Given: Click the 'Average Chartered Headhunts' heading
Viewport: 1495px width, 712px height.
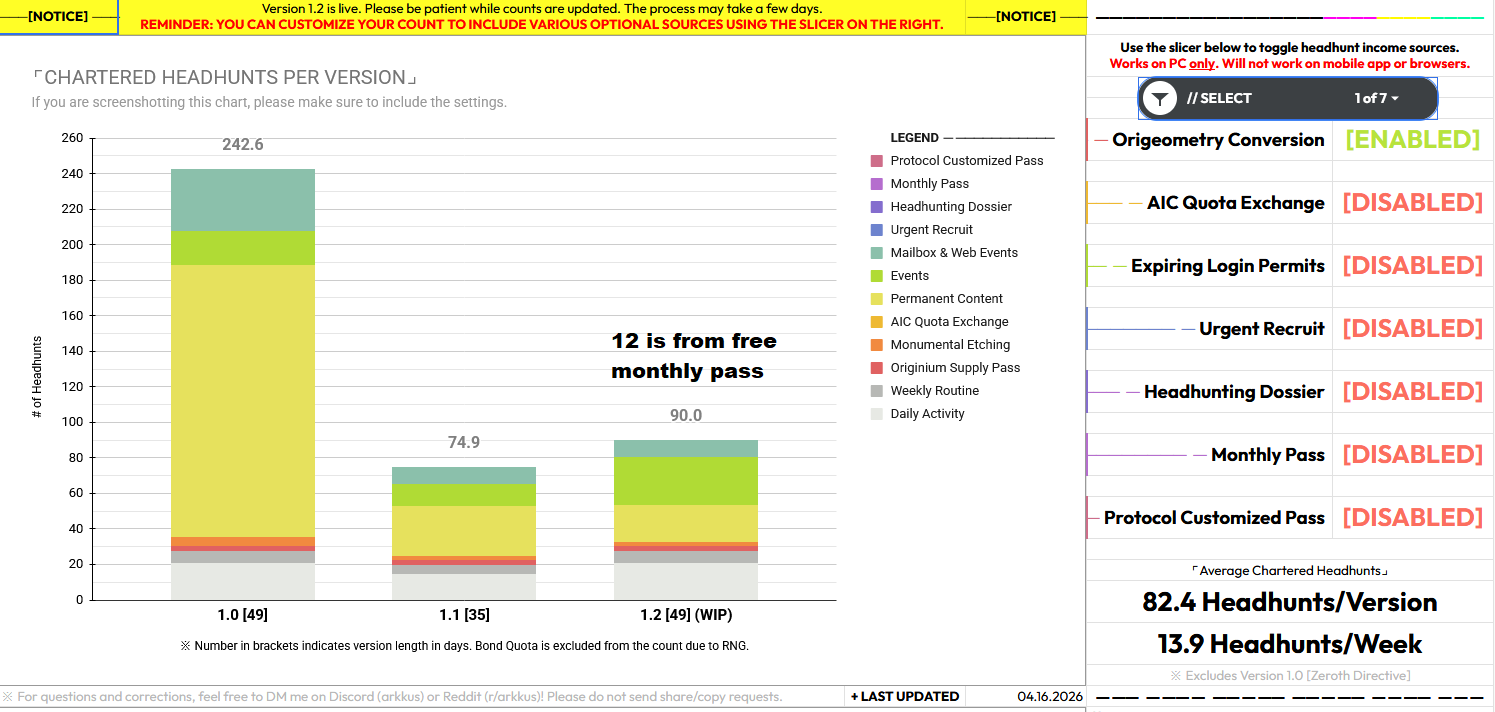Looking at the screenshot, I should 1290,571.
